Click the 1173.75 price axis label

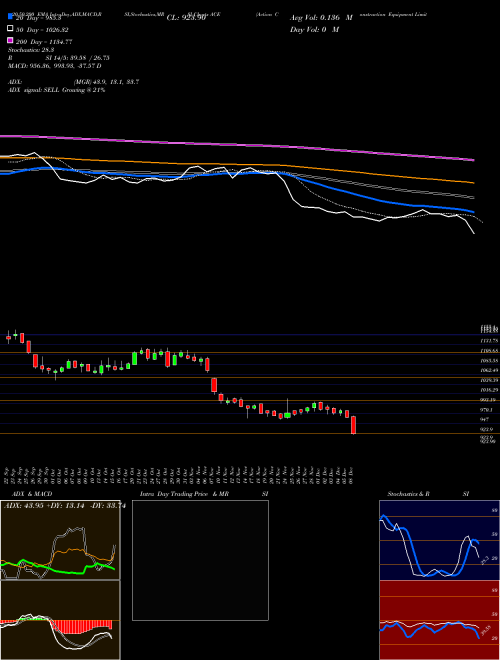[489, 341]
